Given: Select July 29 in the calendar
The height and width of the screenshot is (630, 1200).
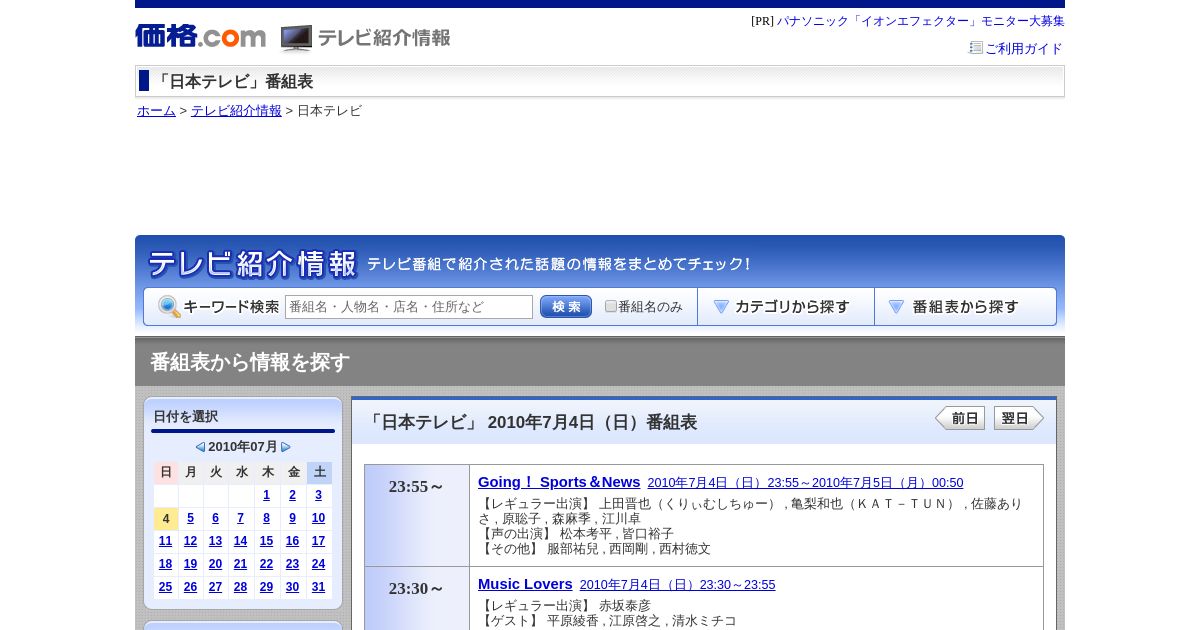Looking at the screenshot, I should 266,587.
